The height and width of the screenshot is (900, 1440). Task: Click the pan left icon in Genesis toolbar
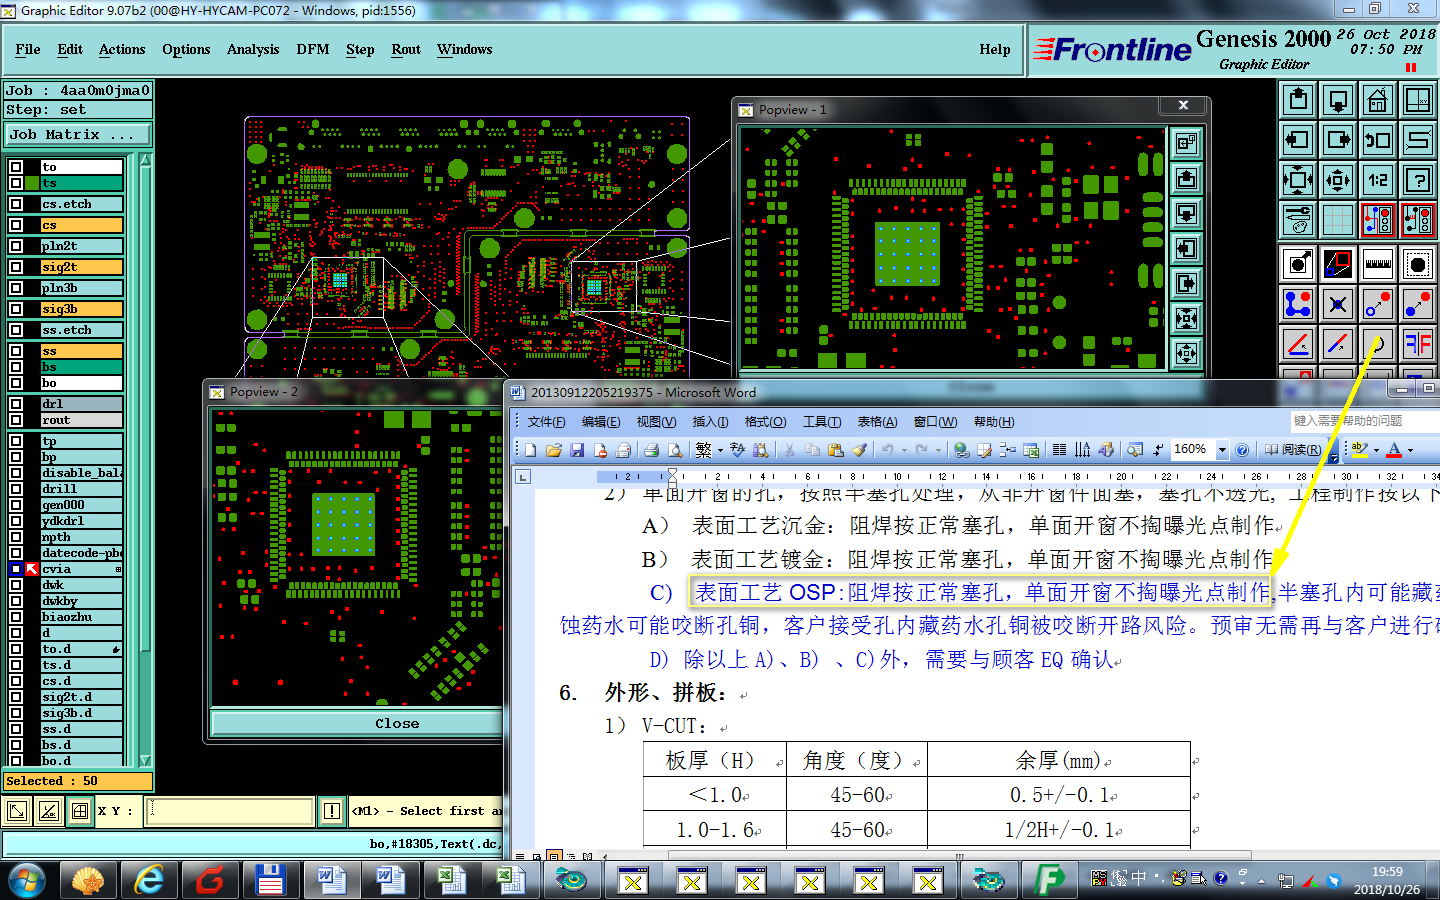point(1298,140)
